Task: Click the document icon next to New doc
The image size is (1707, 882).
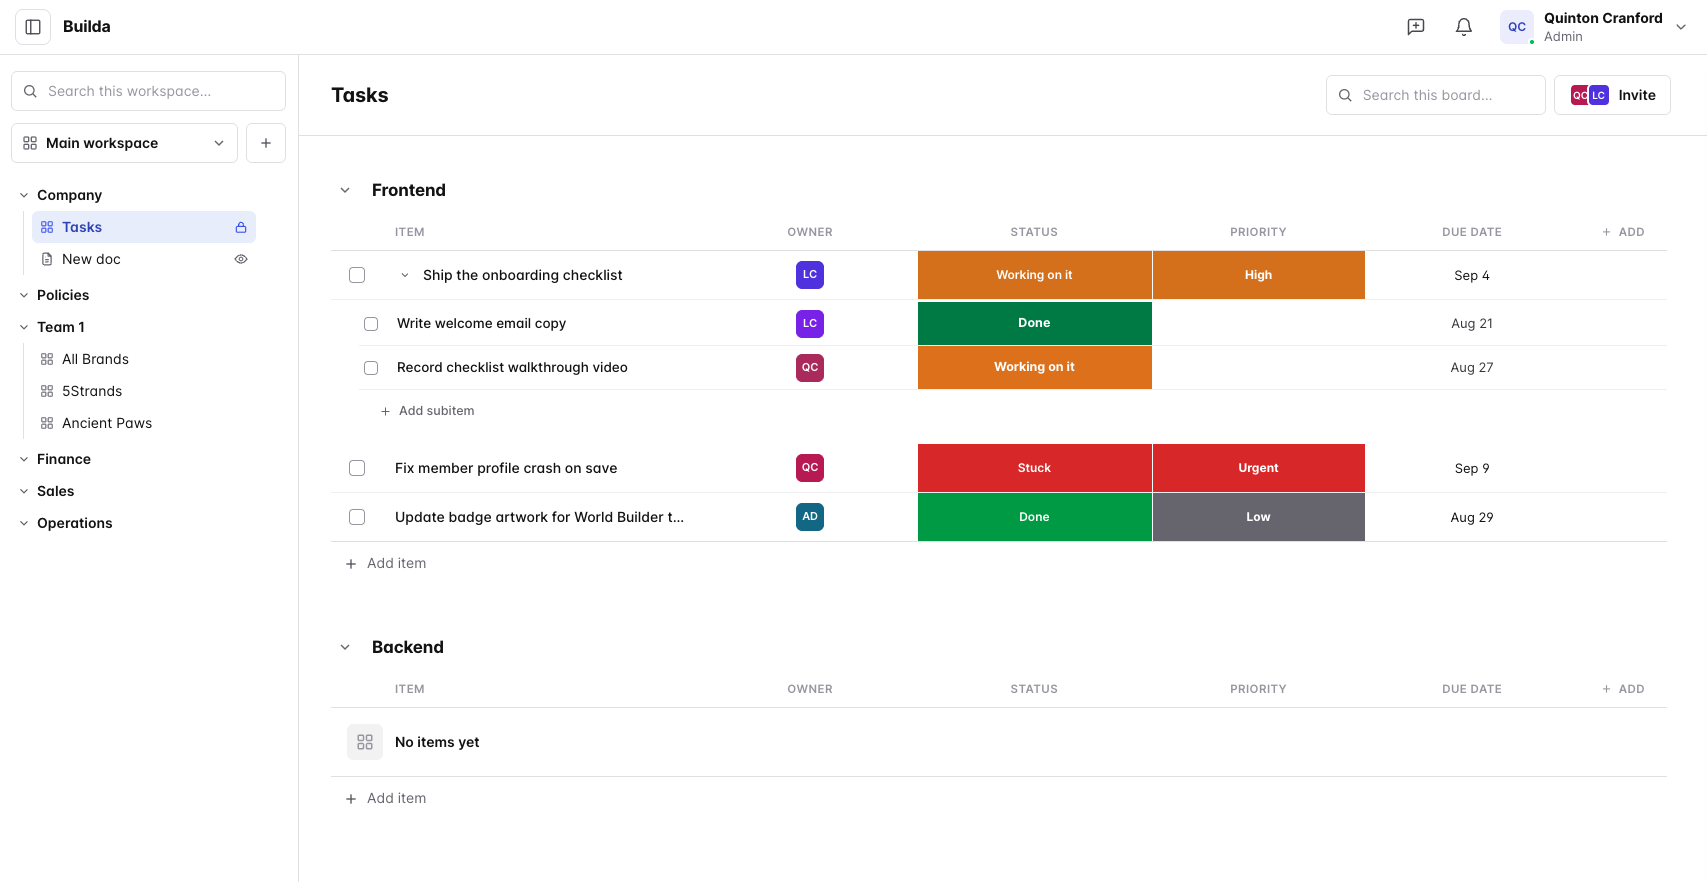Action: click(x=47, y=259)
